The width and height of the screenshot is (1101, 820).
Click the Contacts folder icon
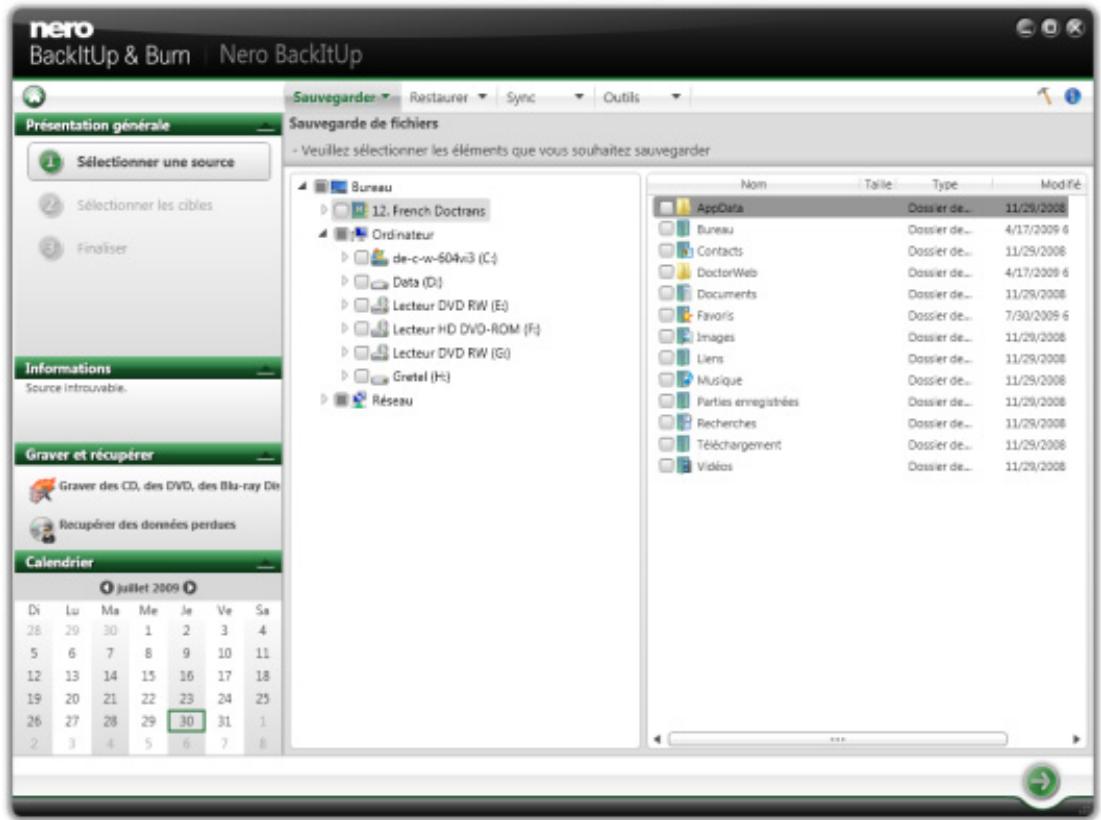[x=685, y=251]
